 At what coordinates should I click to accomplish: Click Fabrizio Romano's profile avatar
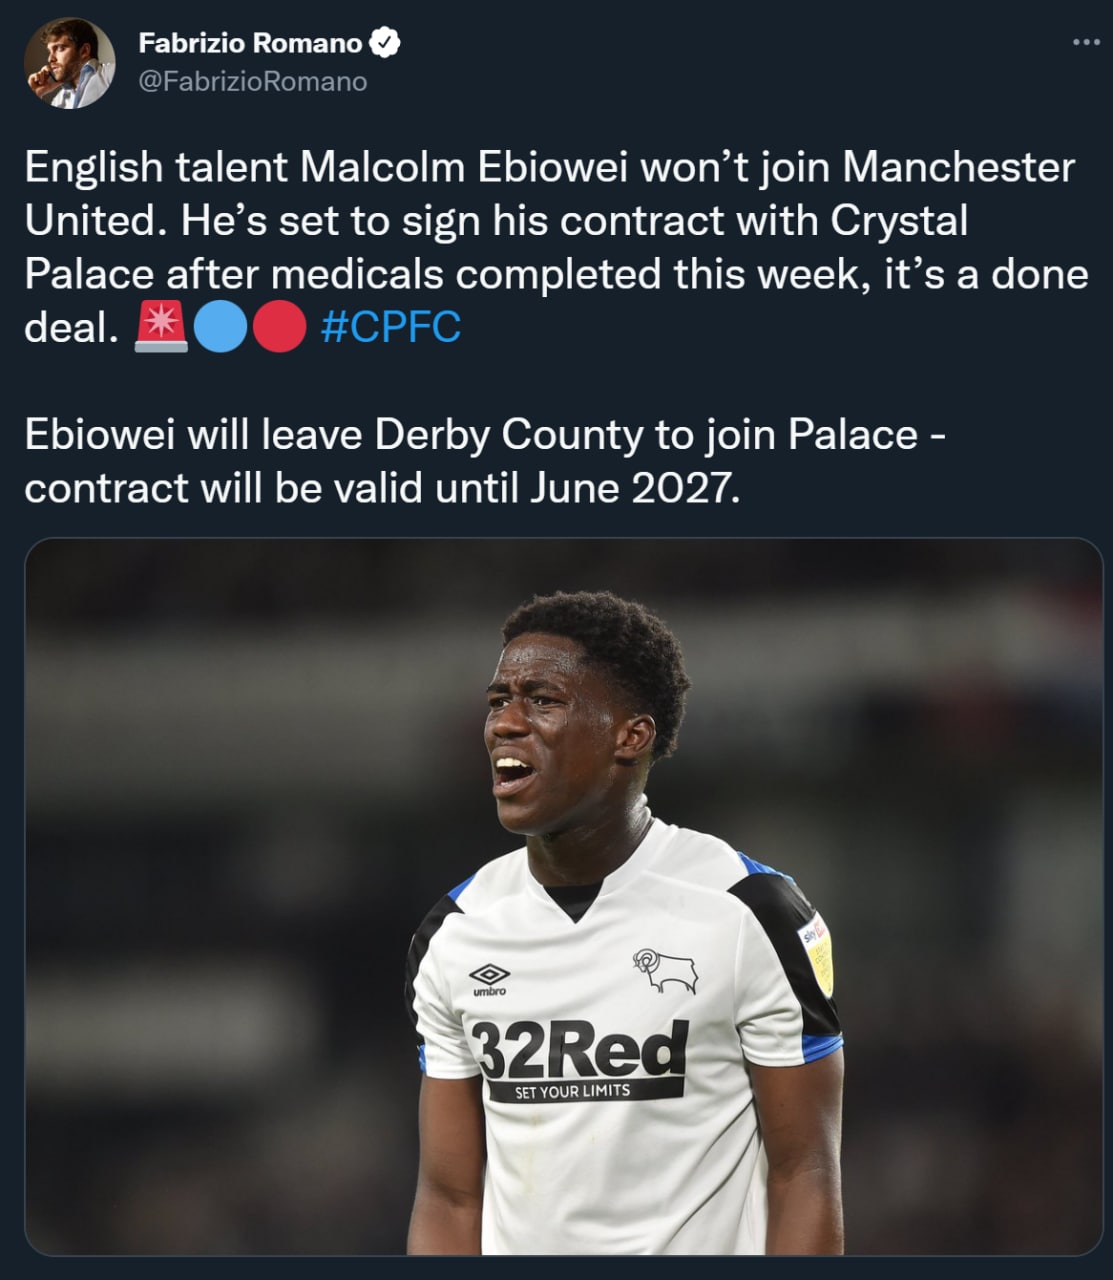(x=69, y=62)
